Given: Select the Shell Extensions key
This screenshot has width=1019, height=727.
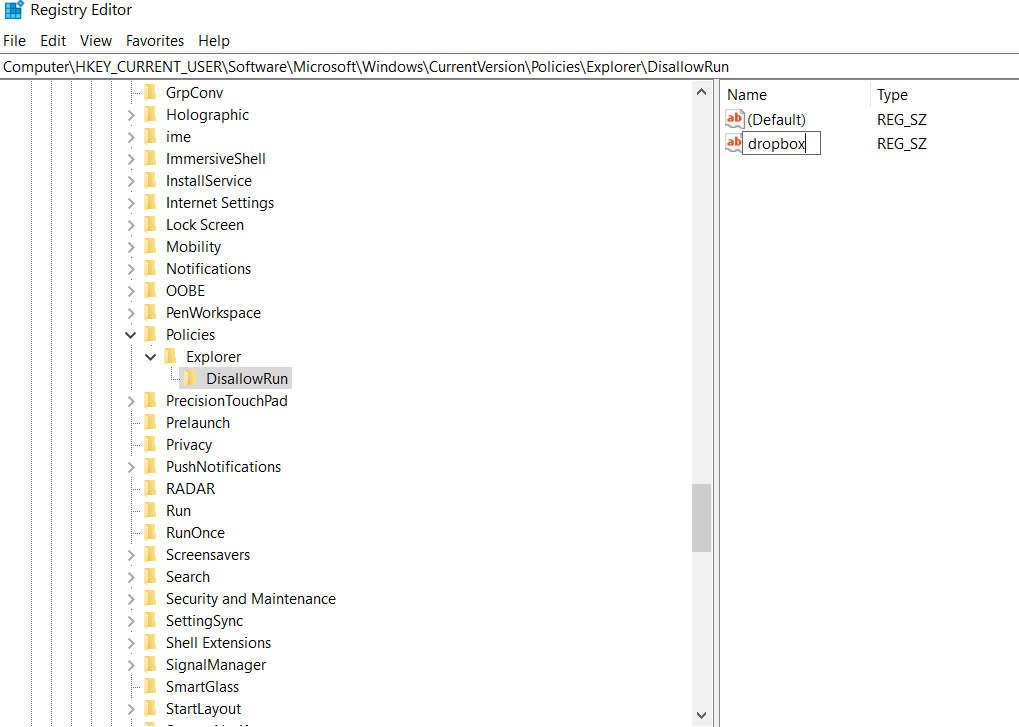Looking at the screenshot, I should pos(218,643).
